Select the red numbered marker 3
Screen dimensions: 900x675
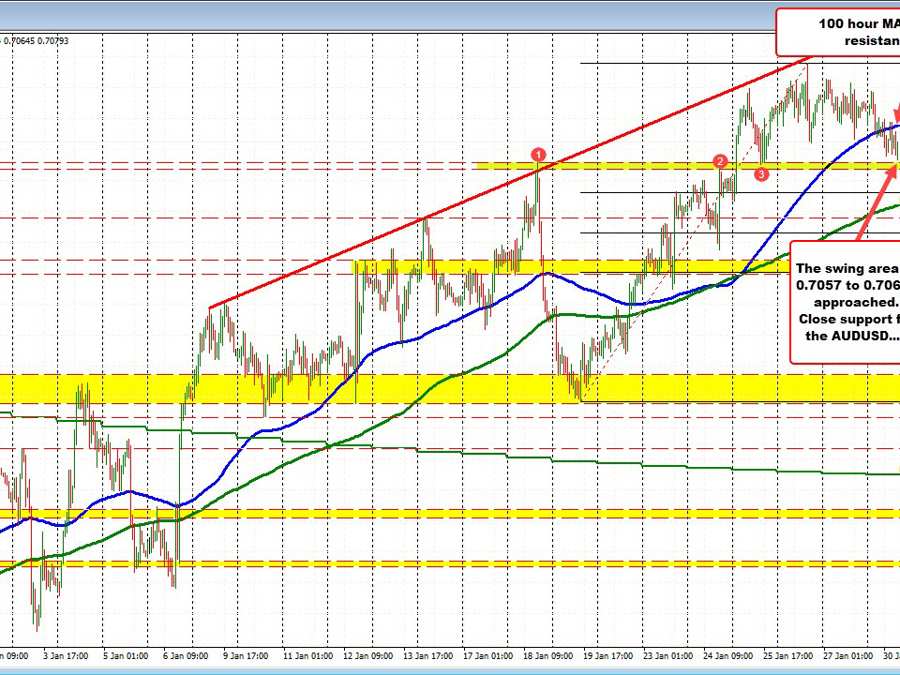(x=761, y=173)
